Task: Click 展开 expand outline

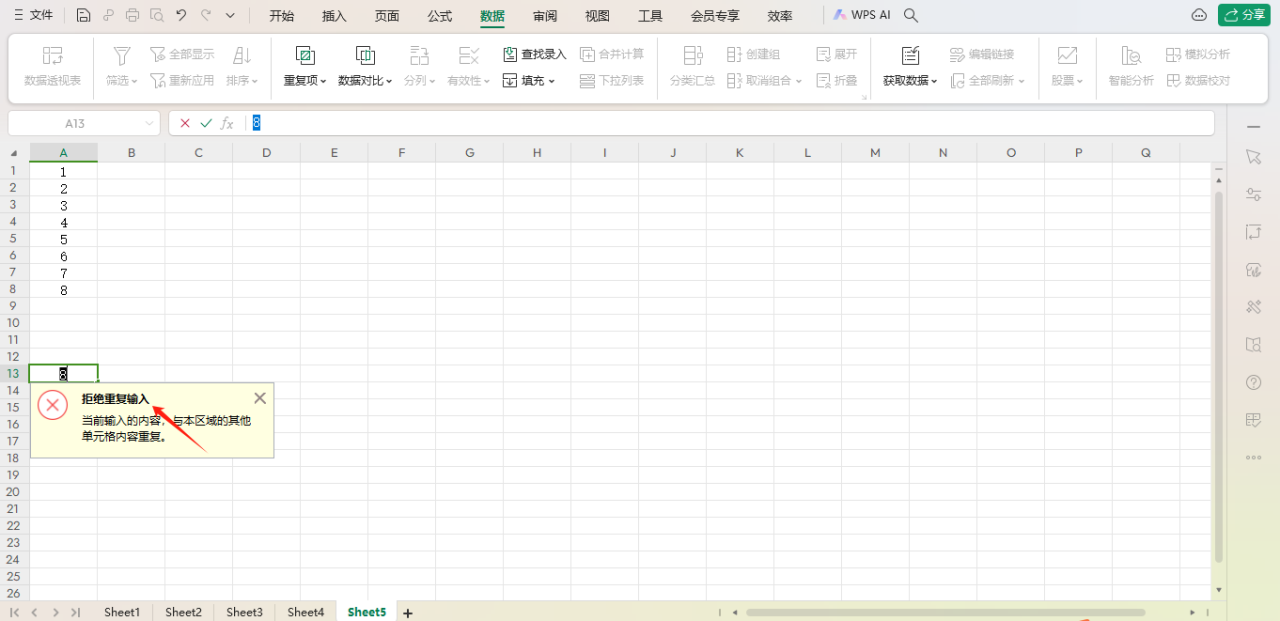Action: 837,54
